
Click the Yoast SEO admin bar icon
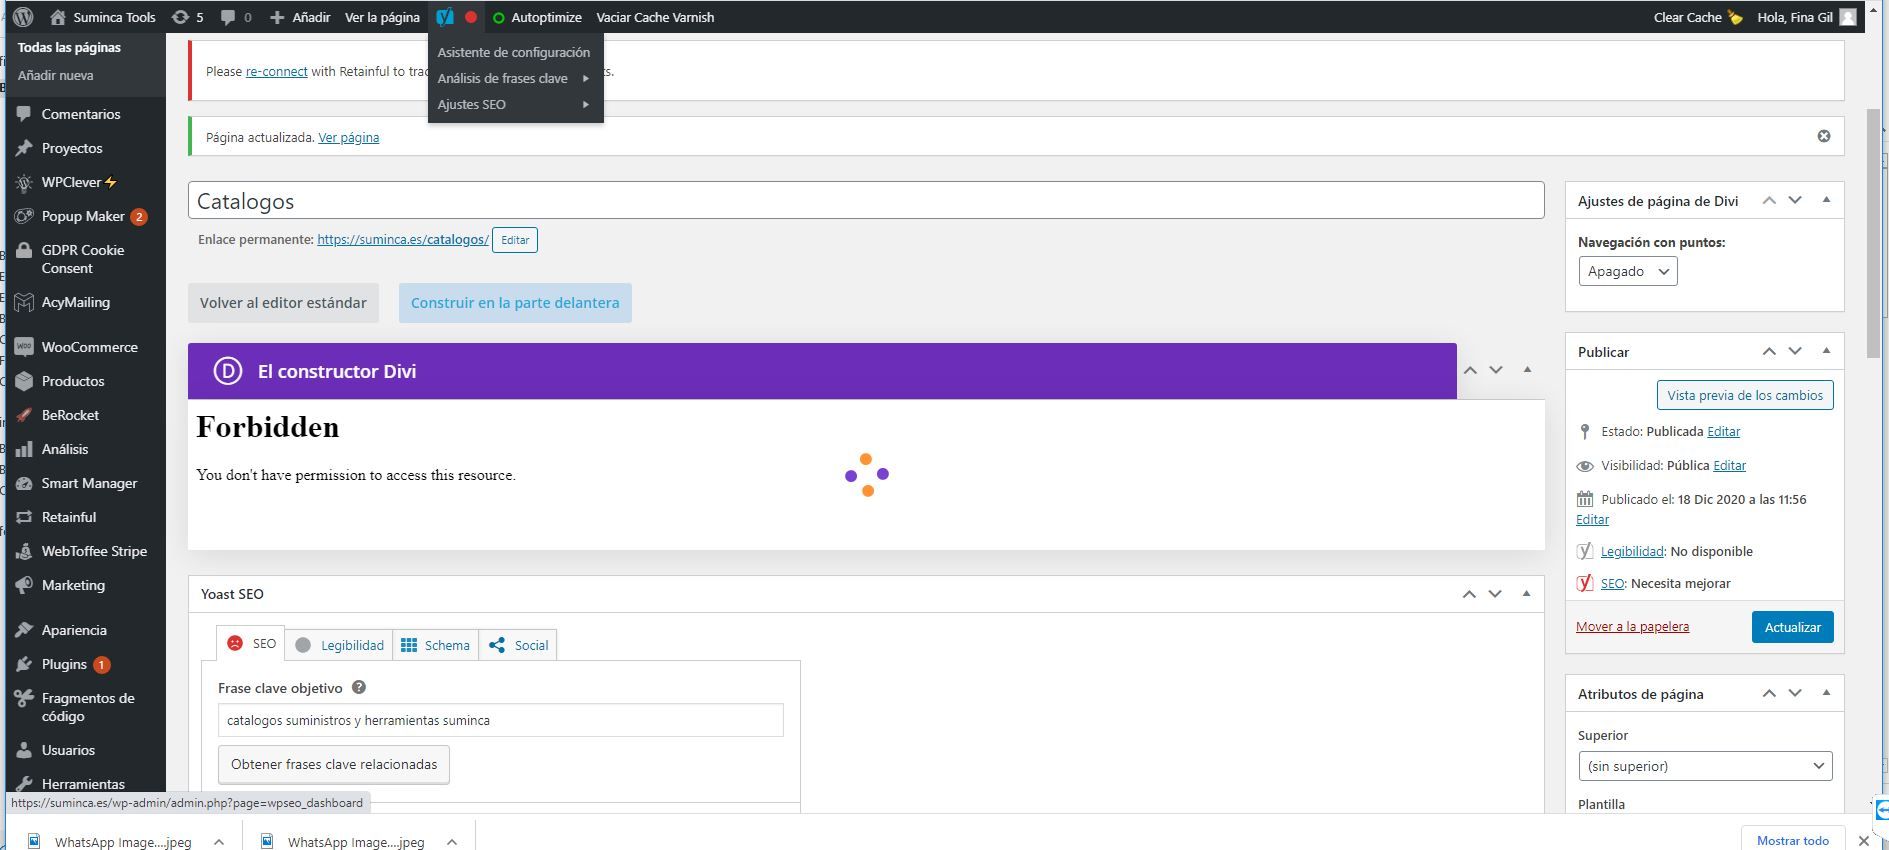445,17
